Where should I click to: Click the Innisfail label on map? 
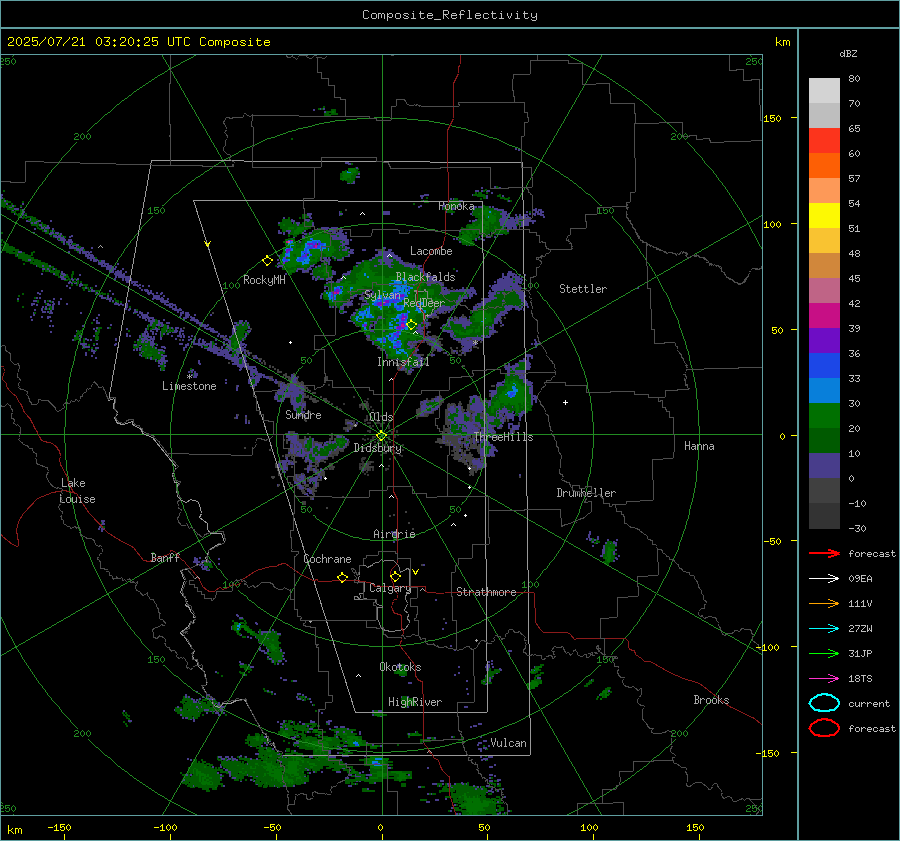pos(403,362)
